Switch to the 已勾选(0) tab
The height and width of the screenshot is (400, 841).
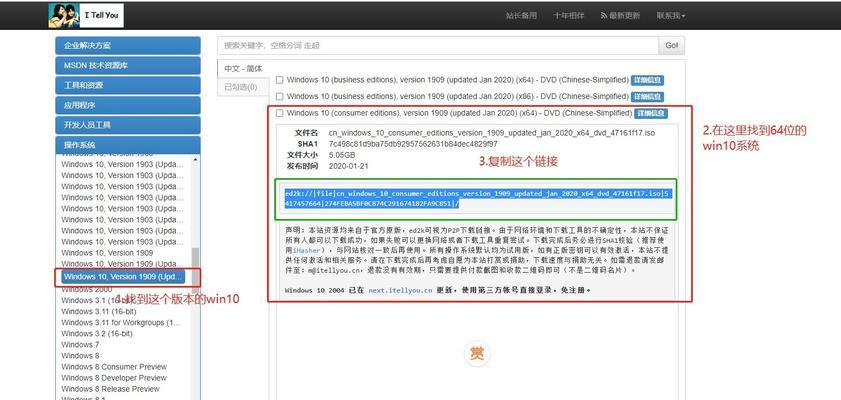241,87
